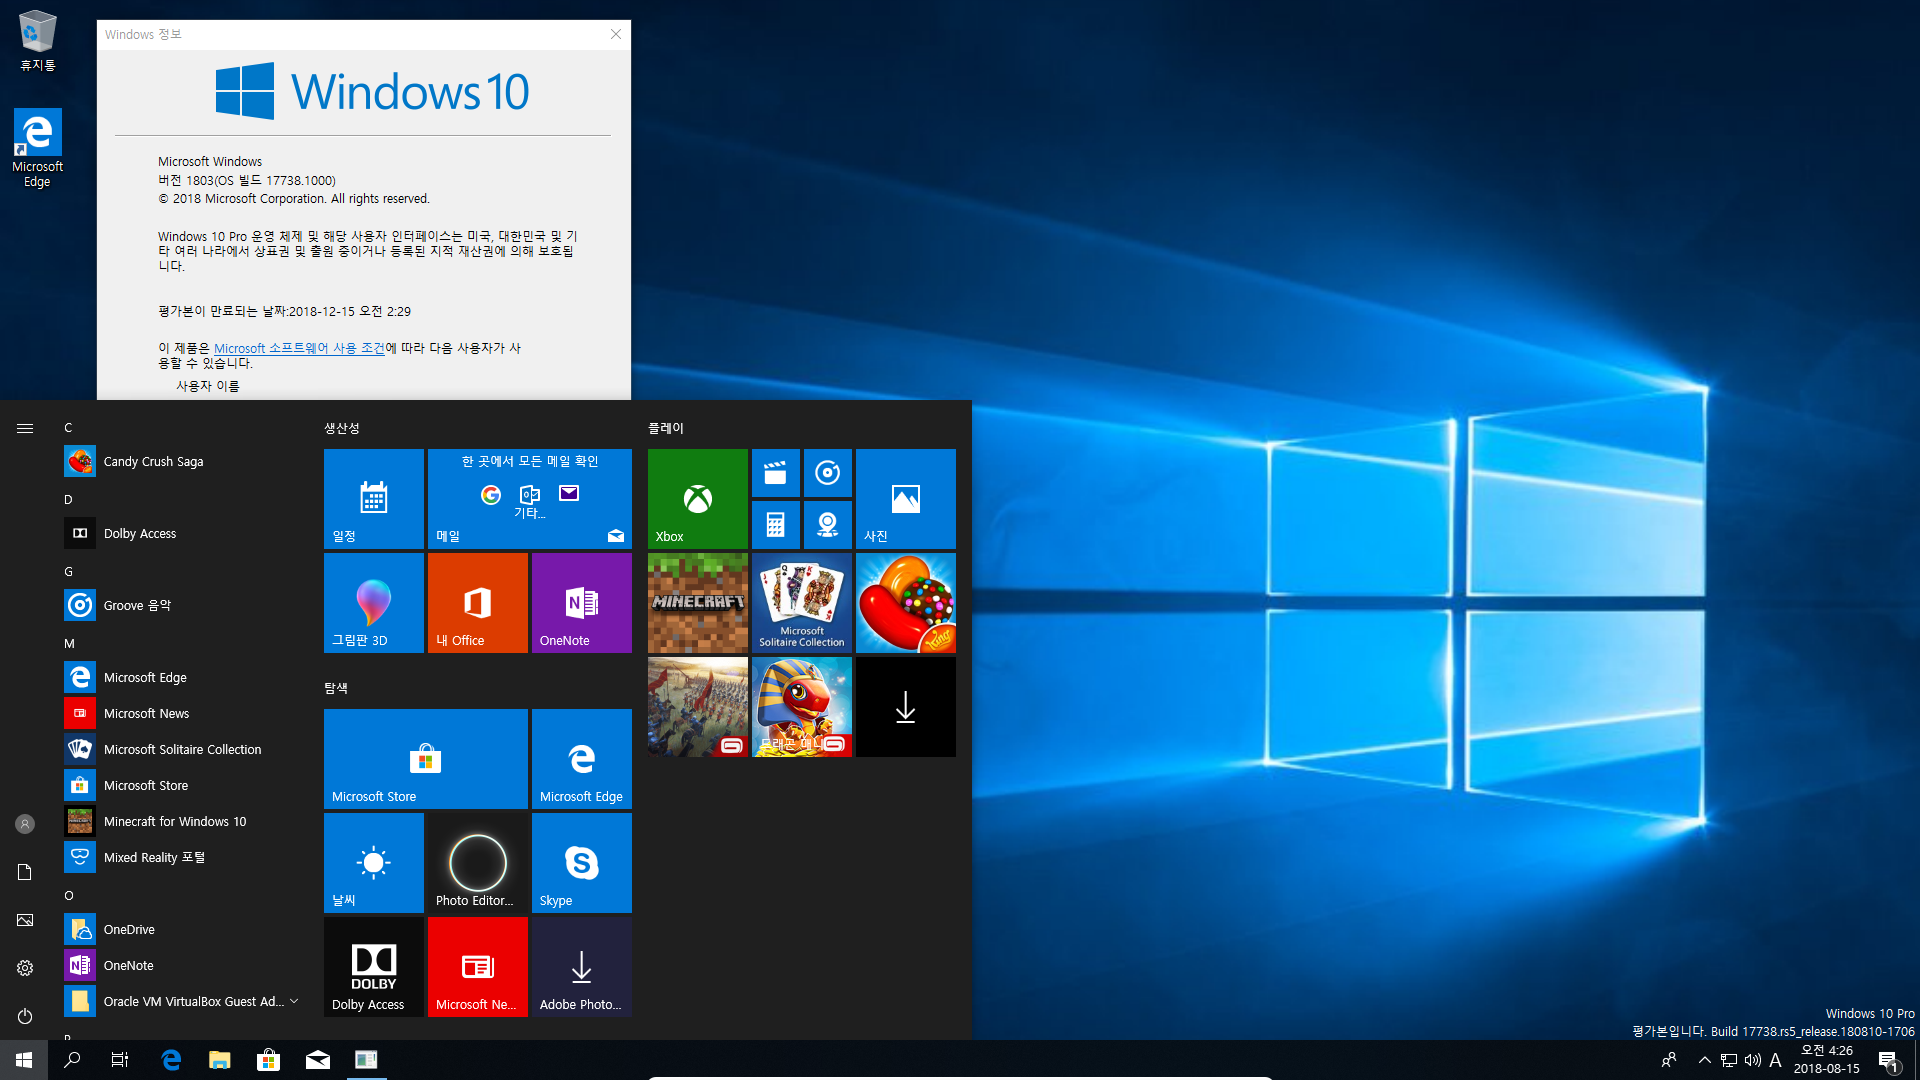Open Settings gear in Start rail
This screenshot has width=1920, height=1080.
25,968
